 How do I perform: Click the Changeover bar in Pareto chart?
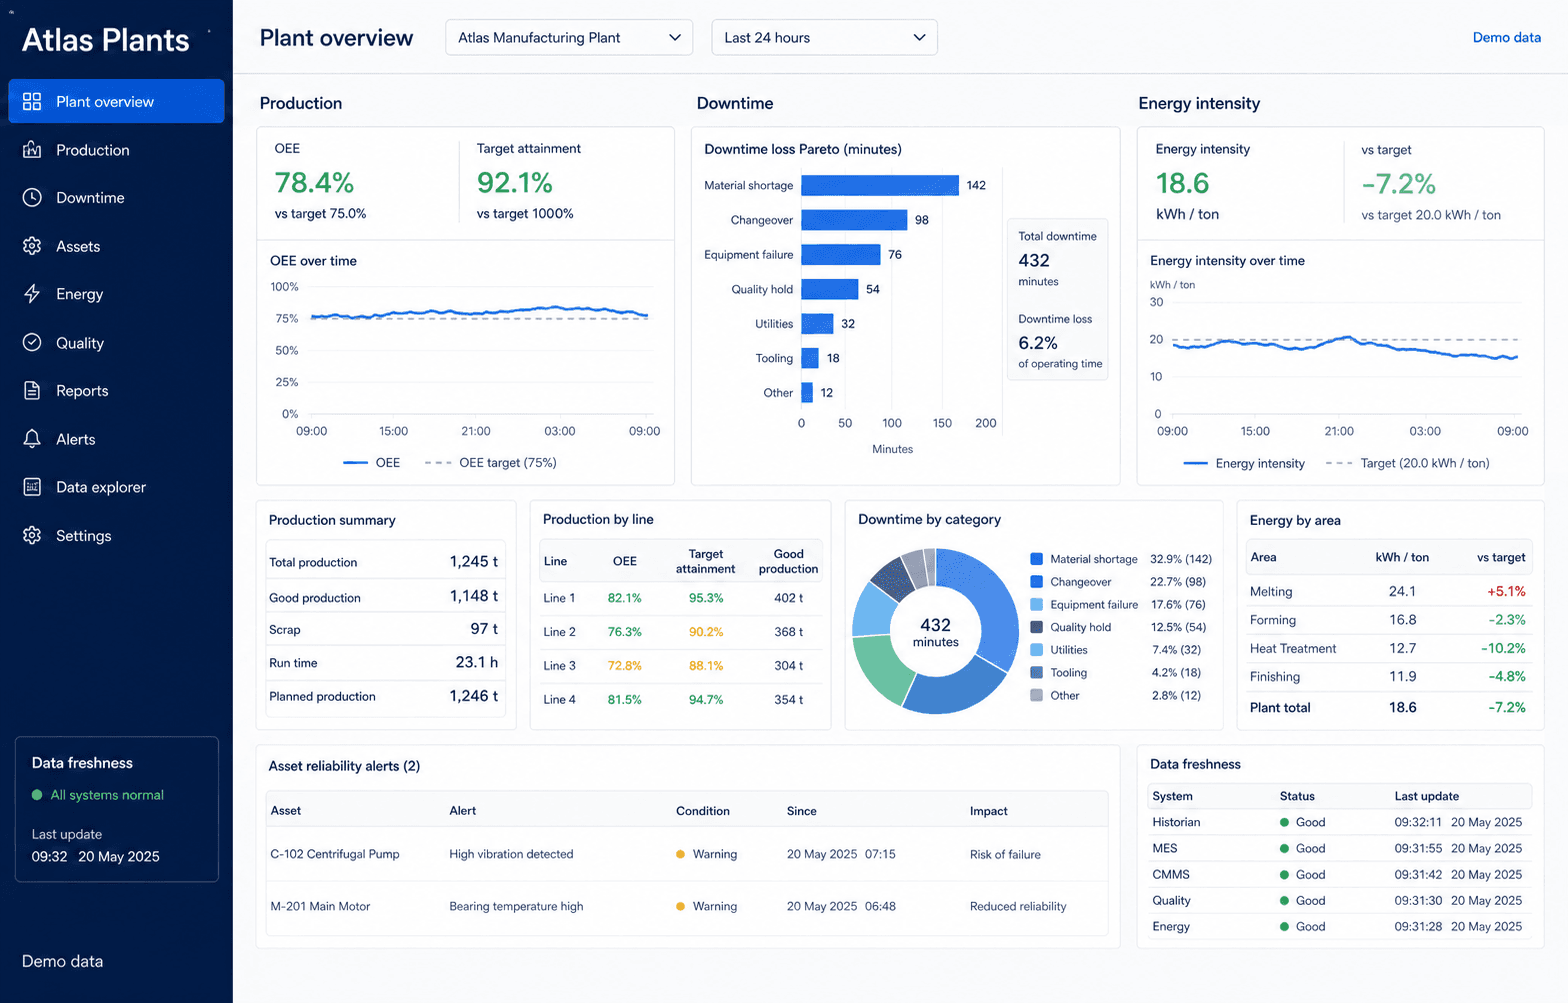click(x=854, y=220)
